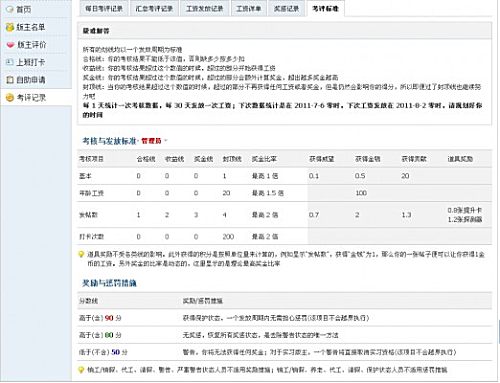The image size is (500, 383).
Task: Click the 首页 home icon in sidebar
Action: click(x=10, y=9)
